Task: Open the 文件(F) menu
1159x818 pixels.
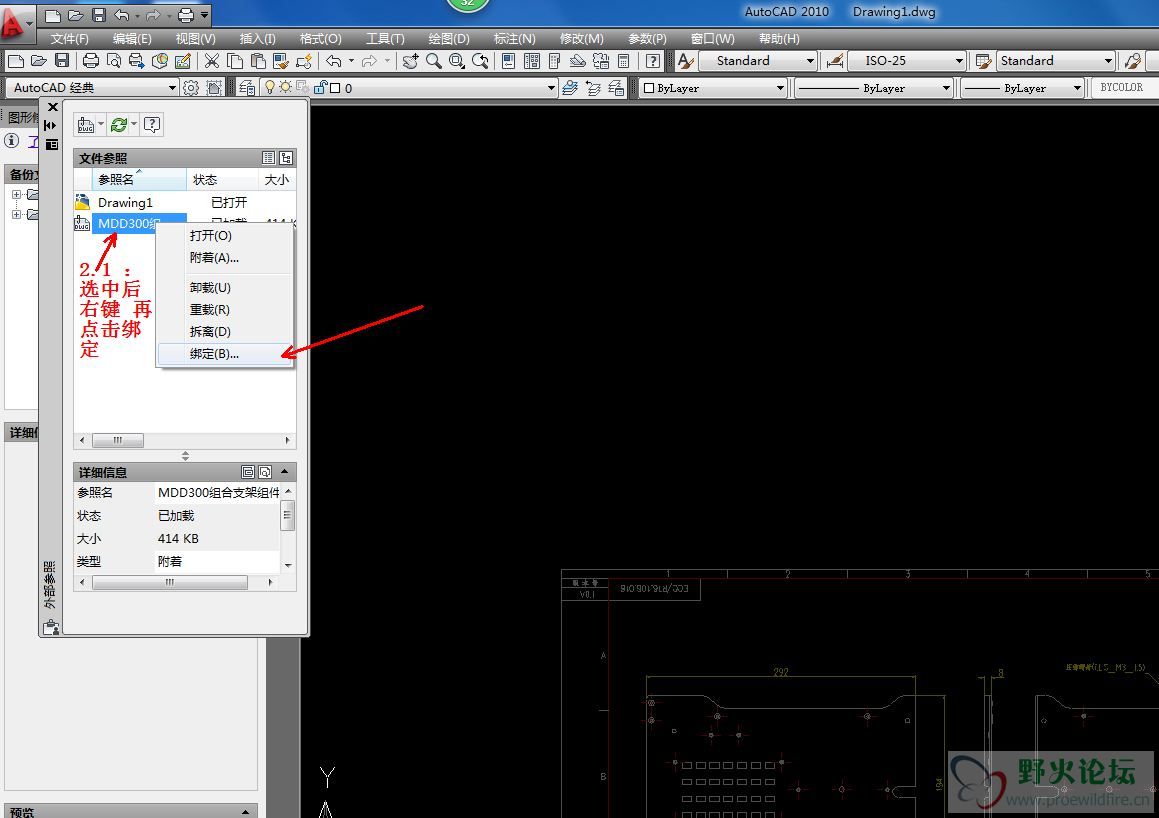Action: 69,38
